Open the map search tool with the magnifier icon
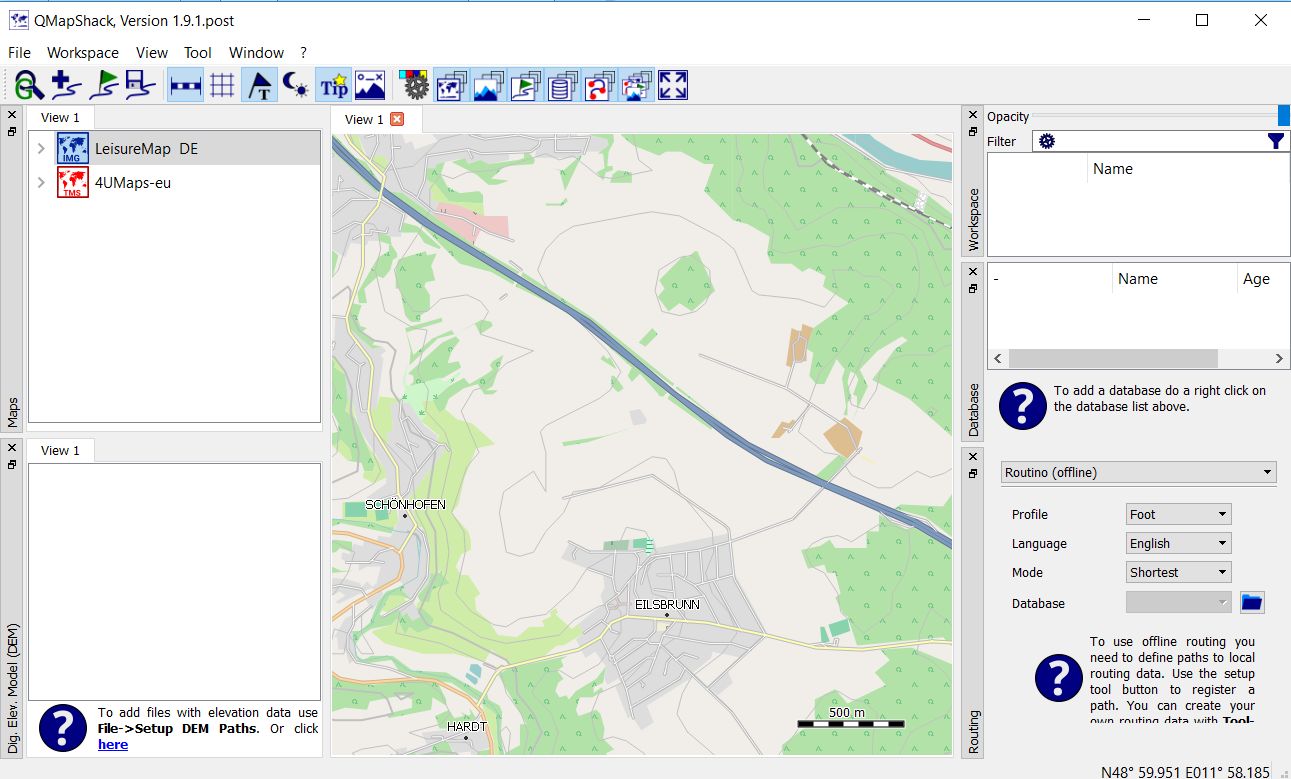 point(27,85)
